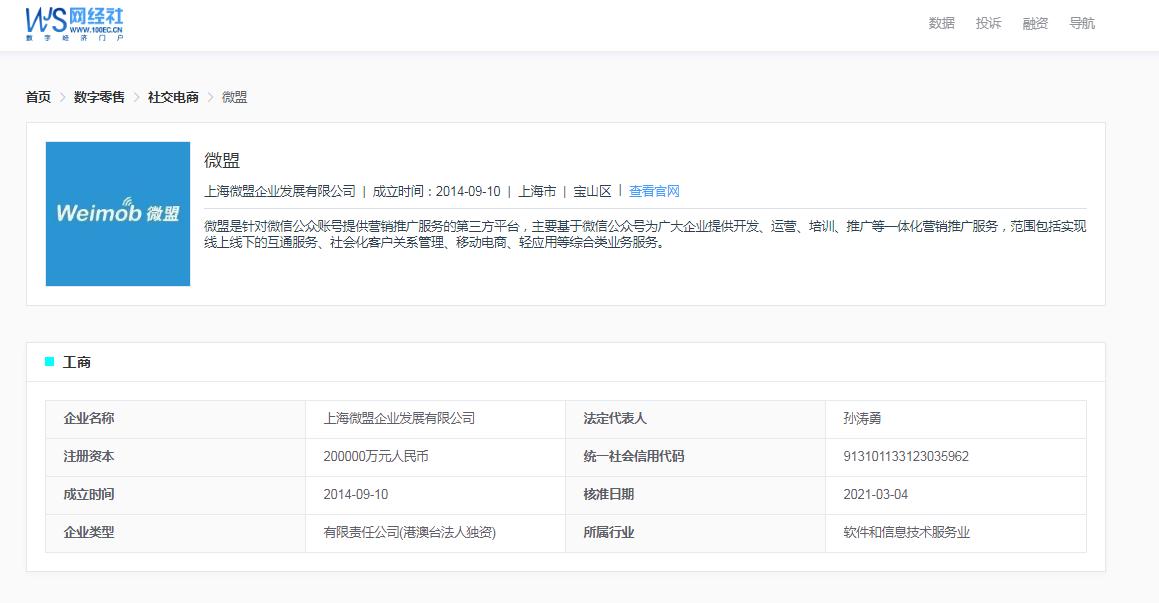Click the 查看官网 link
The width and height of the screenshot is (1159, 603).
655,190
